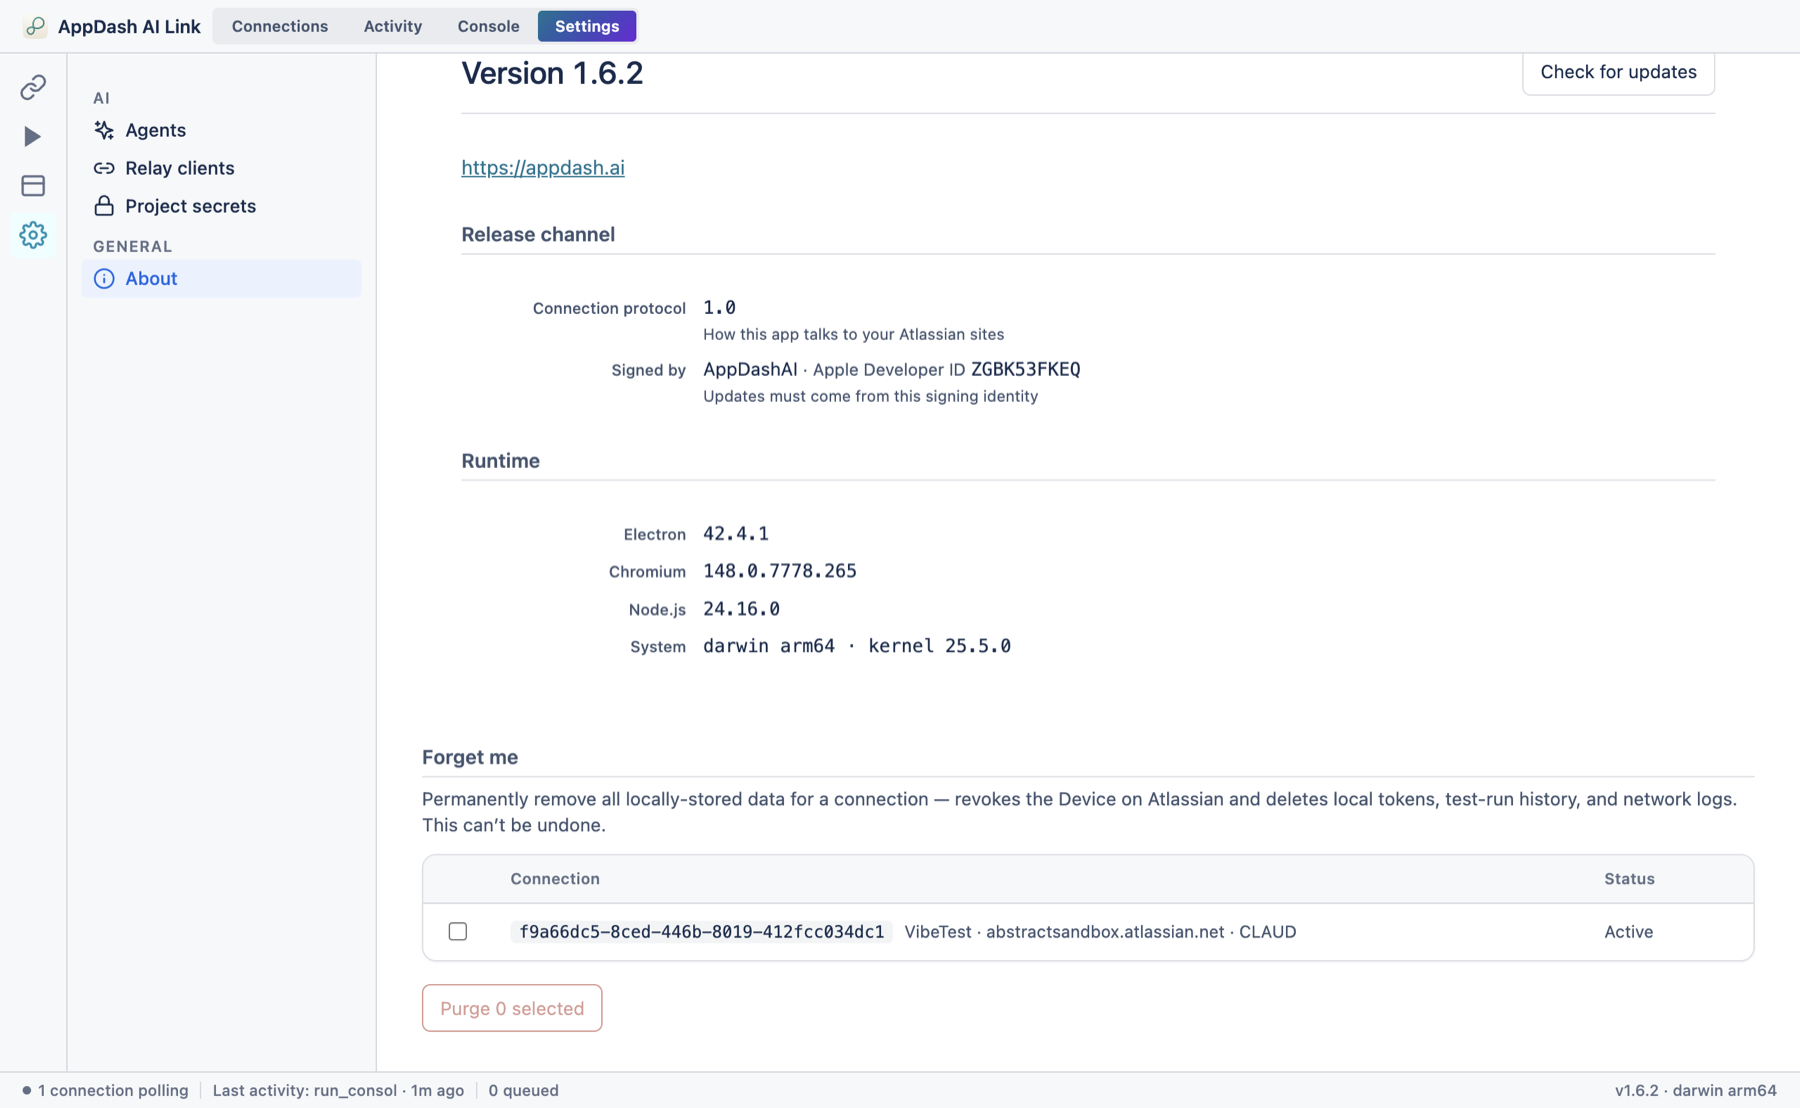This screenshot has height=1108, width=1800.
Task: Open the Console tab
Action: [x=488, y=26]
